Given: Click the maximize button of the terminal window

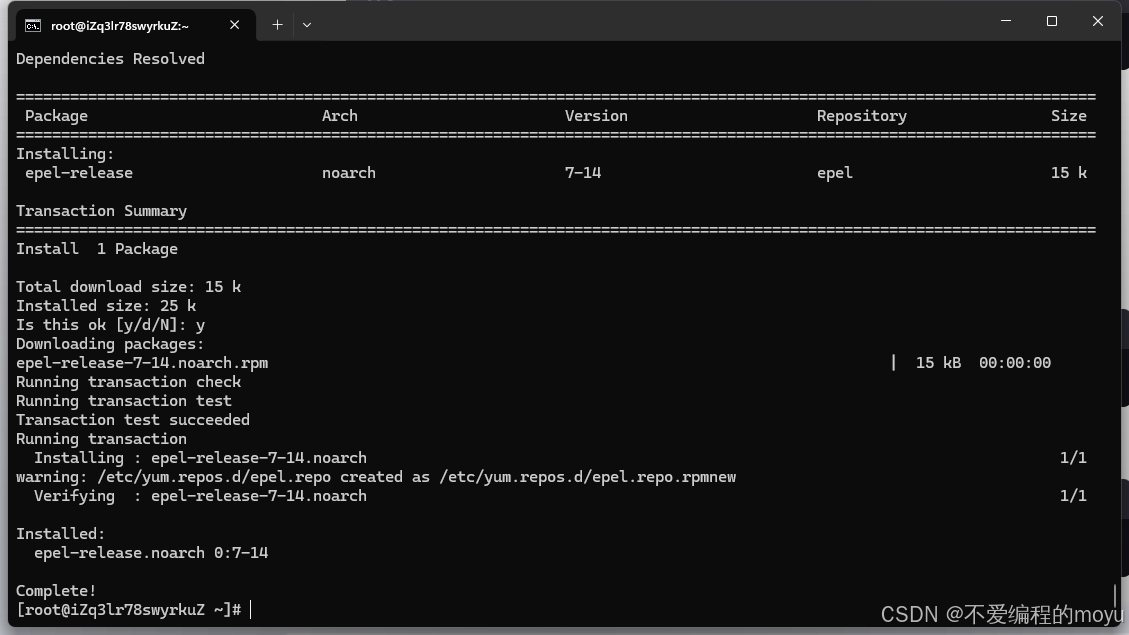Looking at the screenshot, I should tap(1051, 21).
